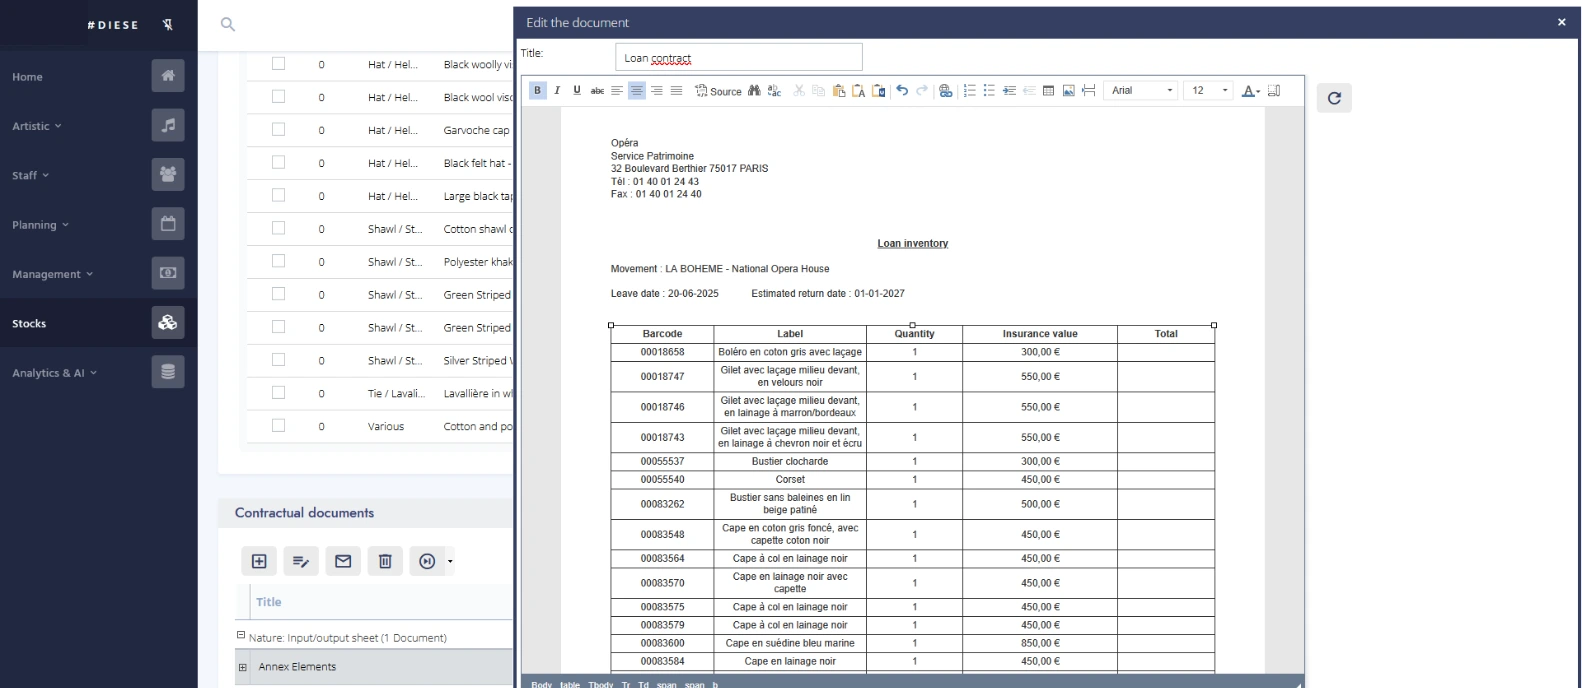1582x688 pixels.
Task: Click the Find (binoculars) icon in editor toolbar
Action: [x=754, y=91]
